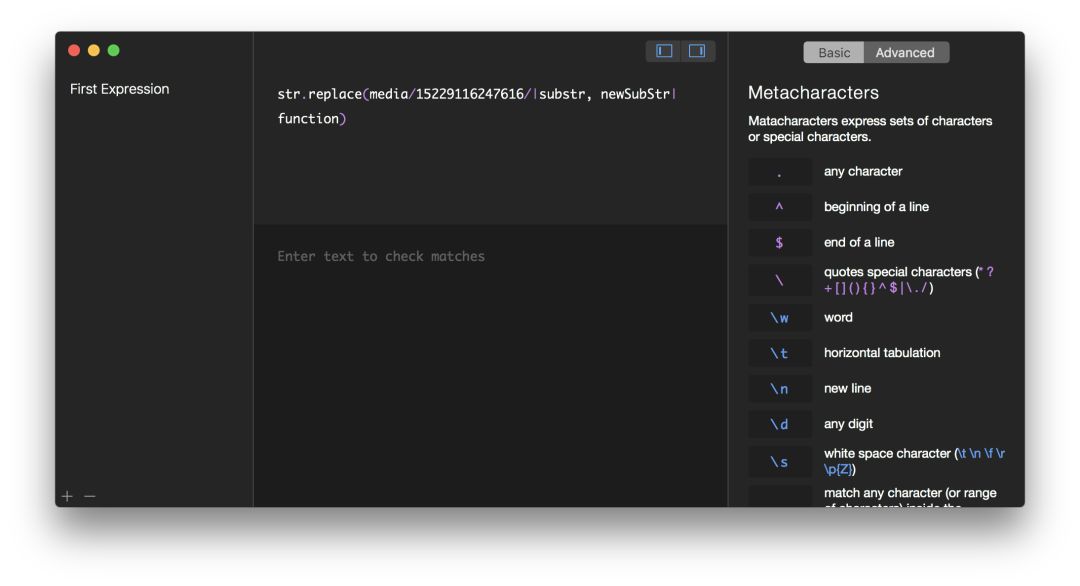1080x586 pixels.
Task: Add a new expression with plus icon
Action: coord(67,496)
